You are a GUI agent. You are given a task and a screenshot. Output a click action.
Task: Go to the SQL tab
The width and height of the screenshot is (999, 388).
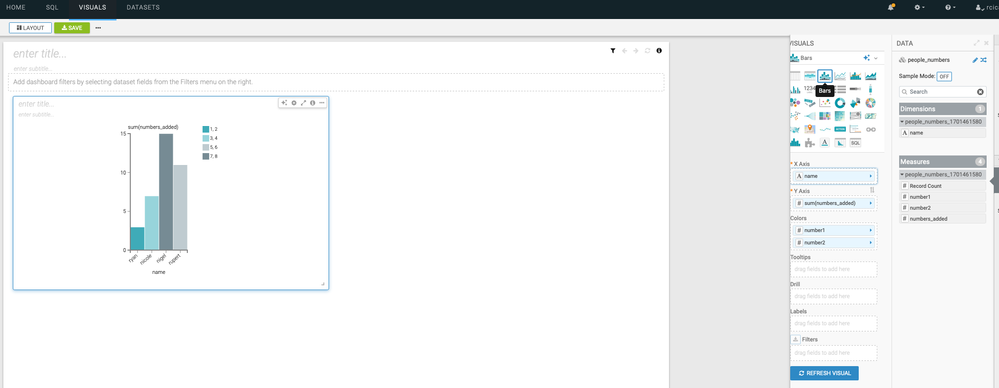[52, 8]
